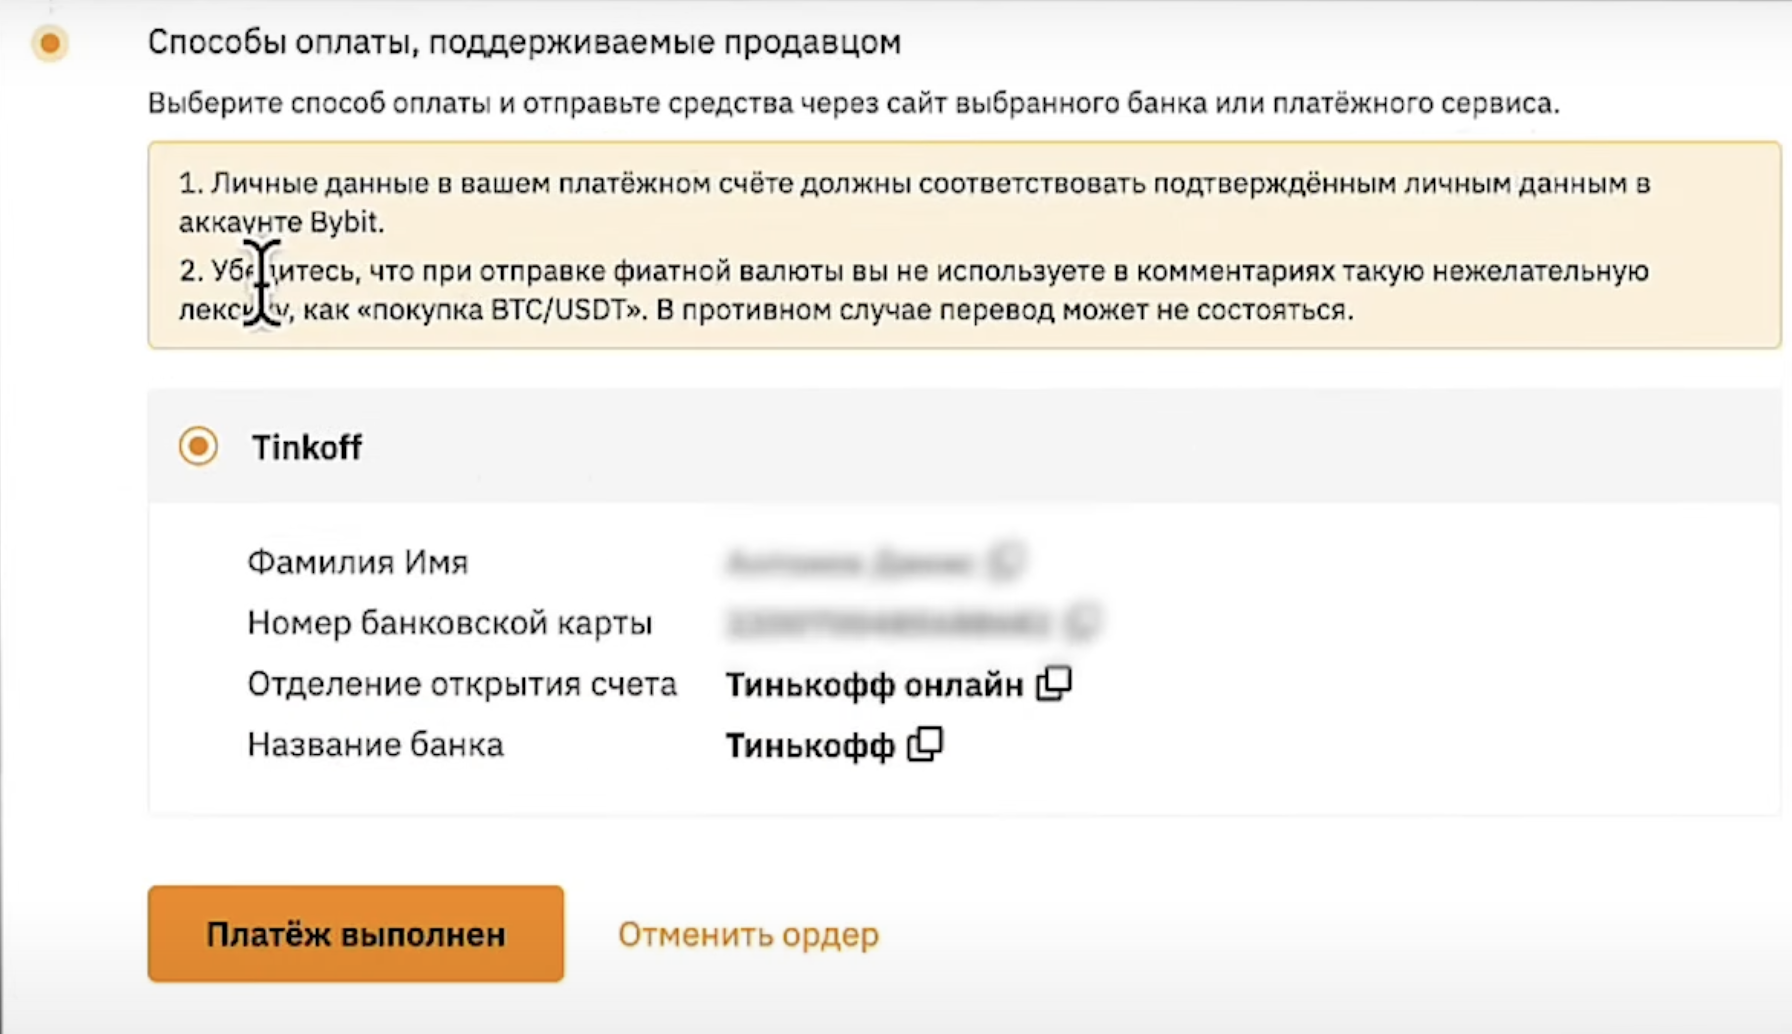Copy the bank name "Тинькофф"
Viewport: 1792px width, 1034px height.
point(925,744)
